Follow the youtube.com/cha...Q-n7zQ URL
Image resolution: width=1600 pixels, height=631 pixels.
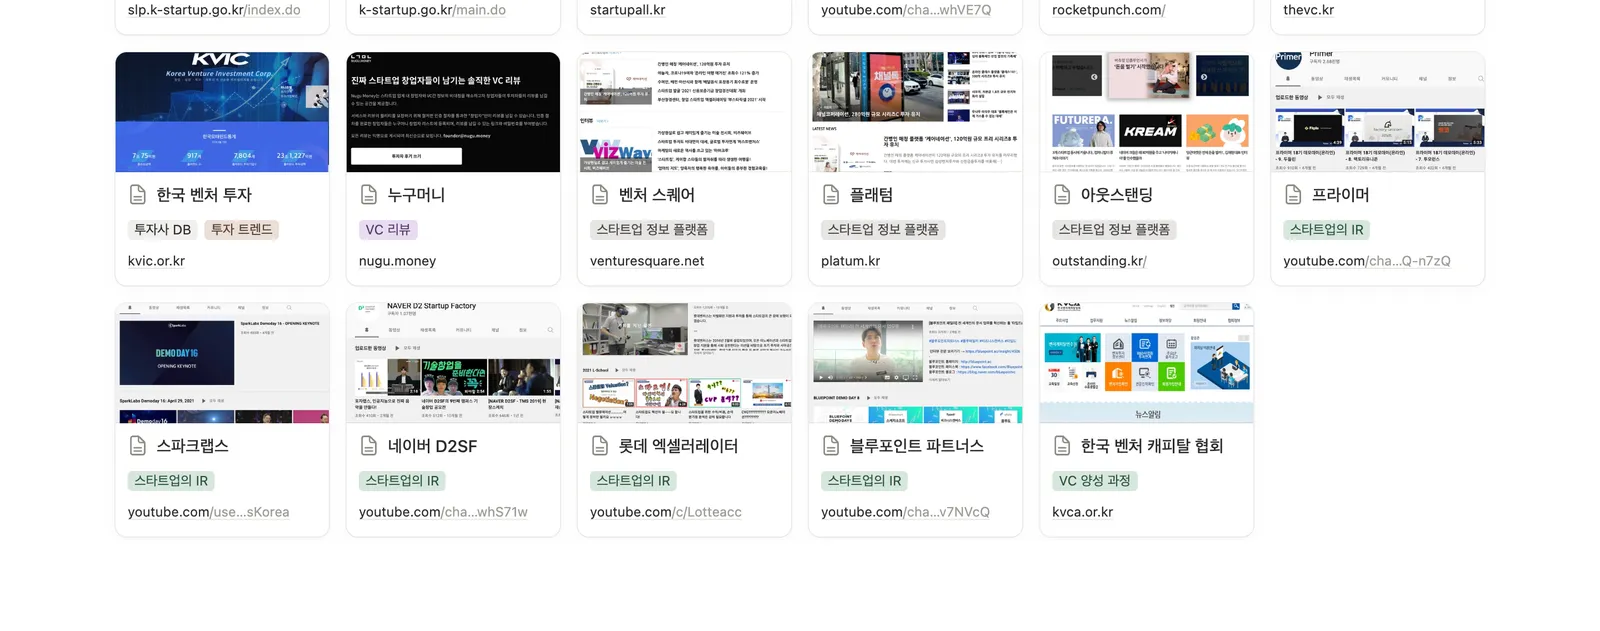1367,261
